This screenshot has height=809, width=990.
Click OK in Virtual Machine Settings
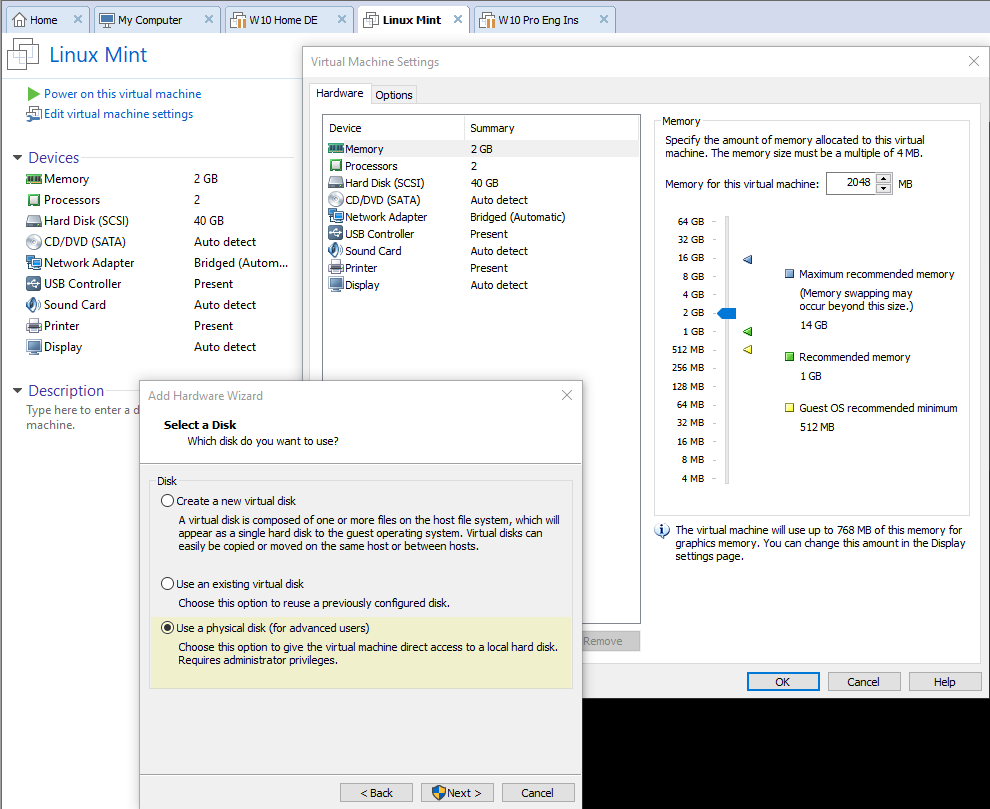pos(783,681)
